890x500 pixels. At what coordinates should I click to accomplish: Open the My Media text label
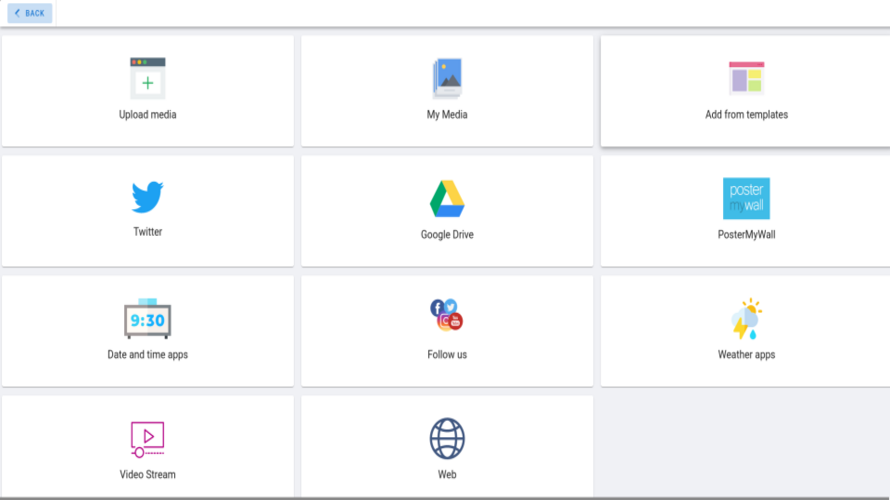coord(447,115)
